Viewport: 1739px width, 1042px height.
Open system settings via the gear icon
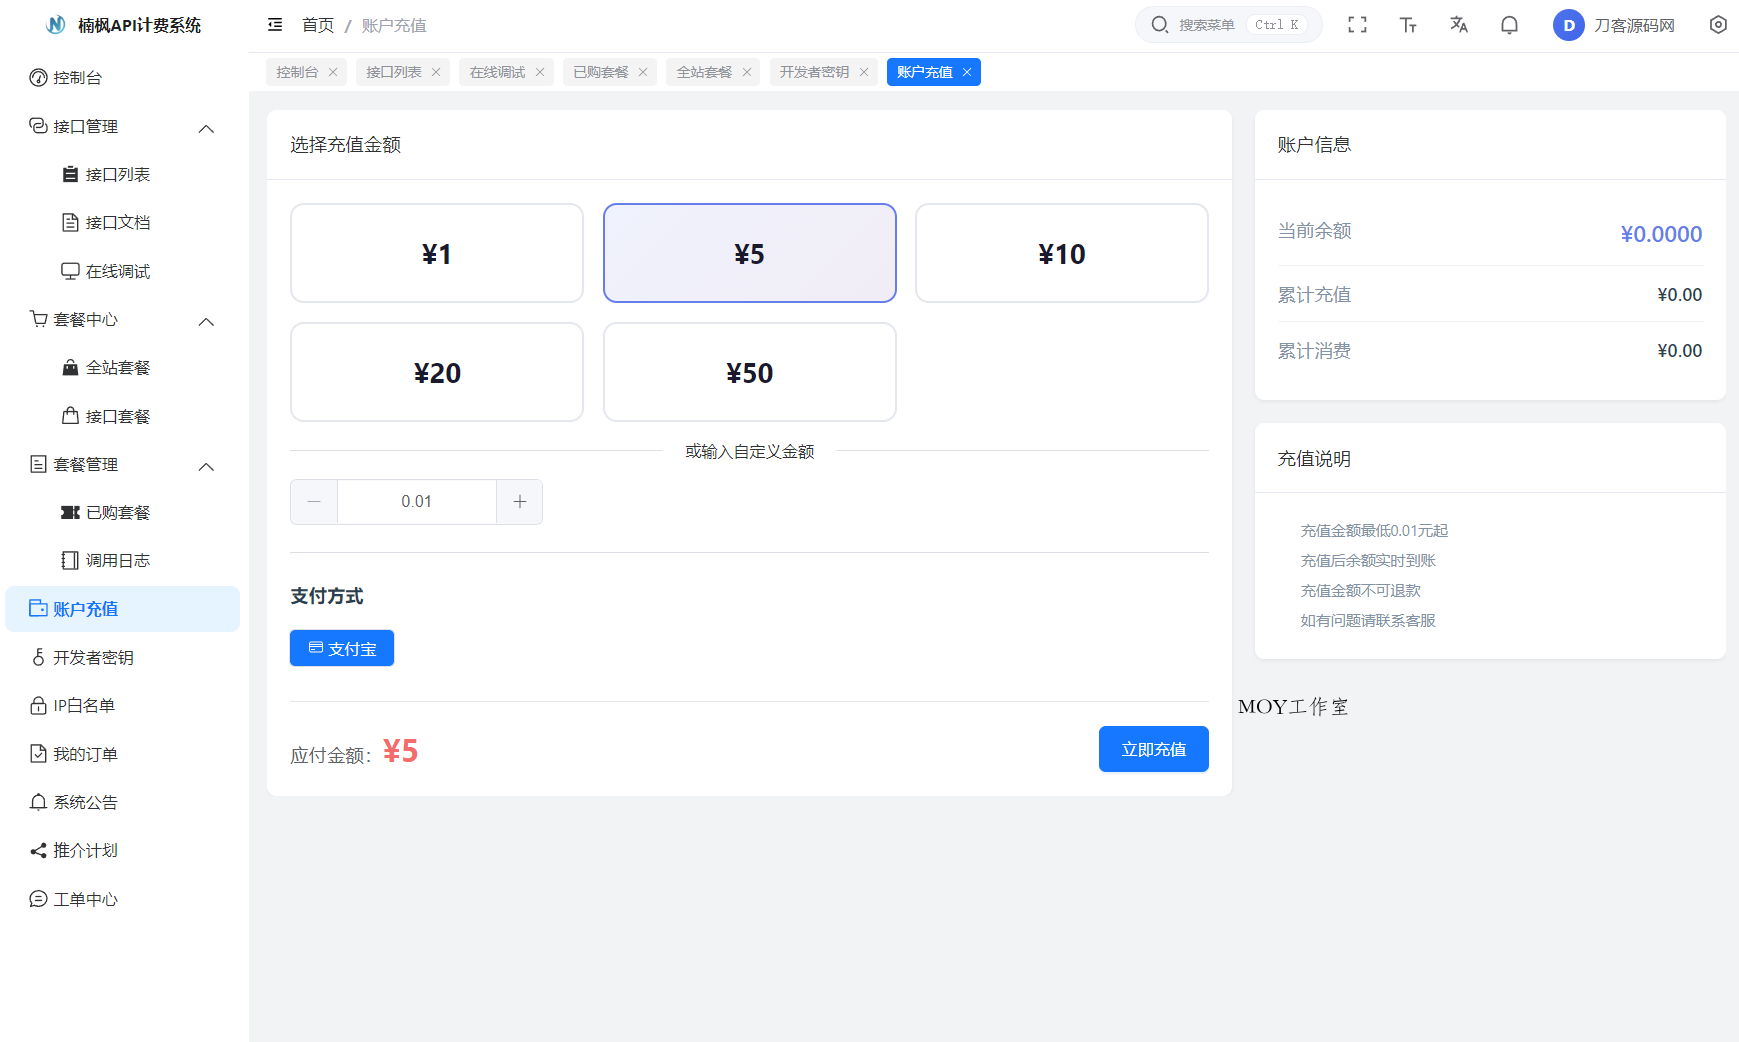pos(1718,25)
